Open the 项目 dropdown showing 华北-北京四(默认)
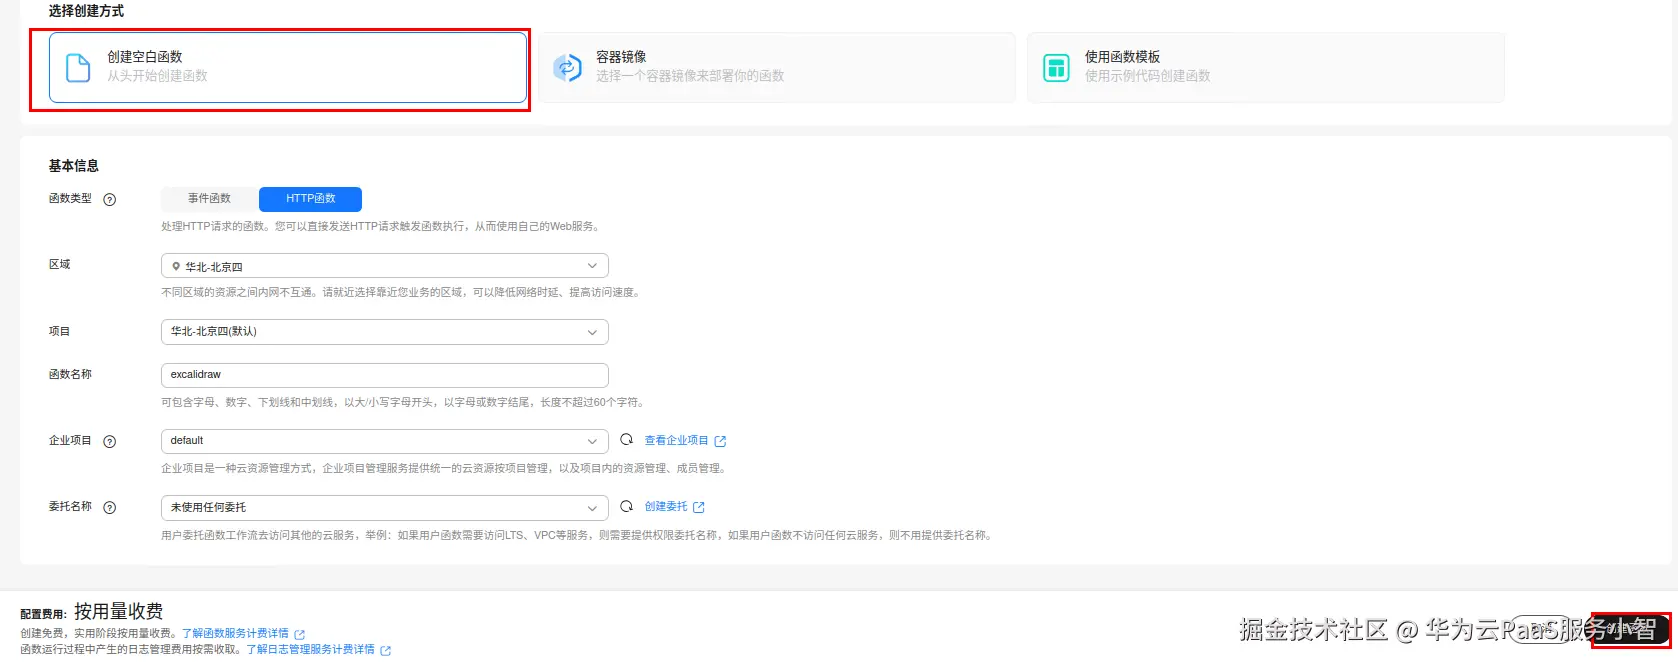Viewport: 1678px width, 663px height. pos(385,332)
